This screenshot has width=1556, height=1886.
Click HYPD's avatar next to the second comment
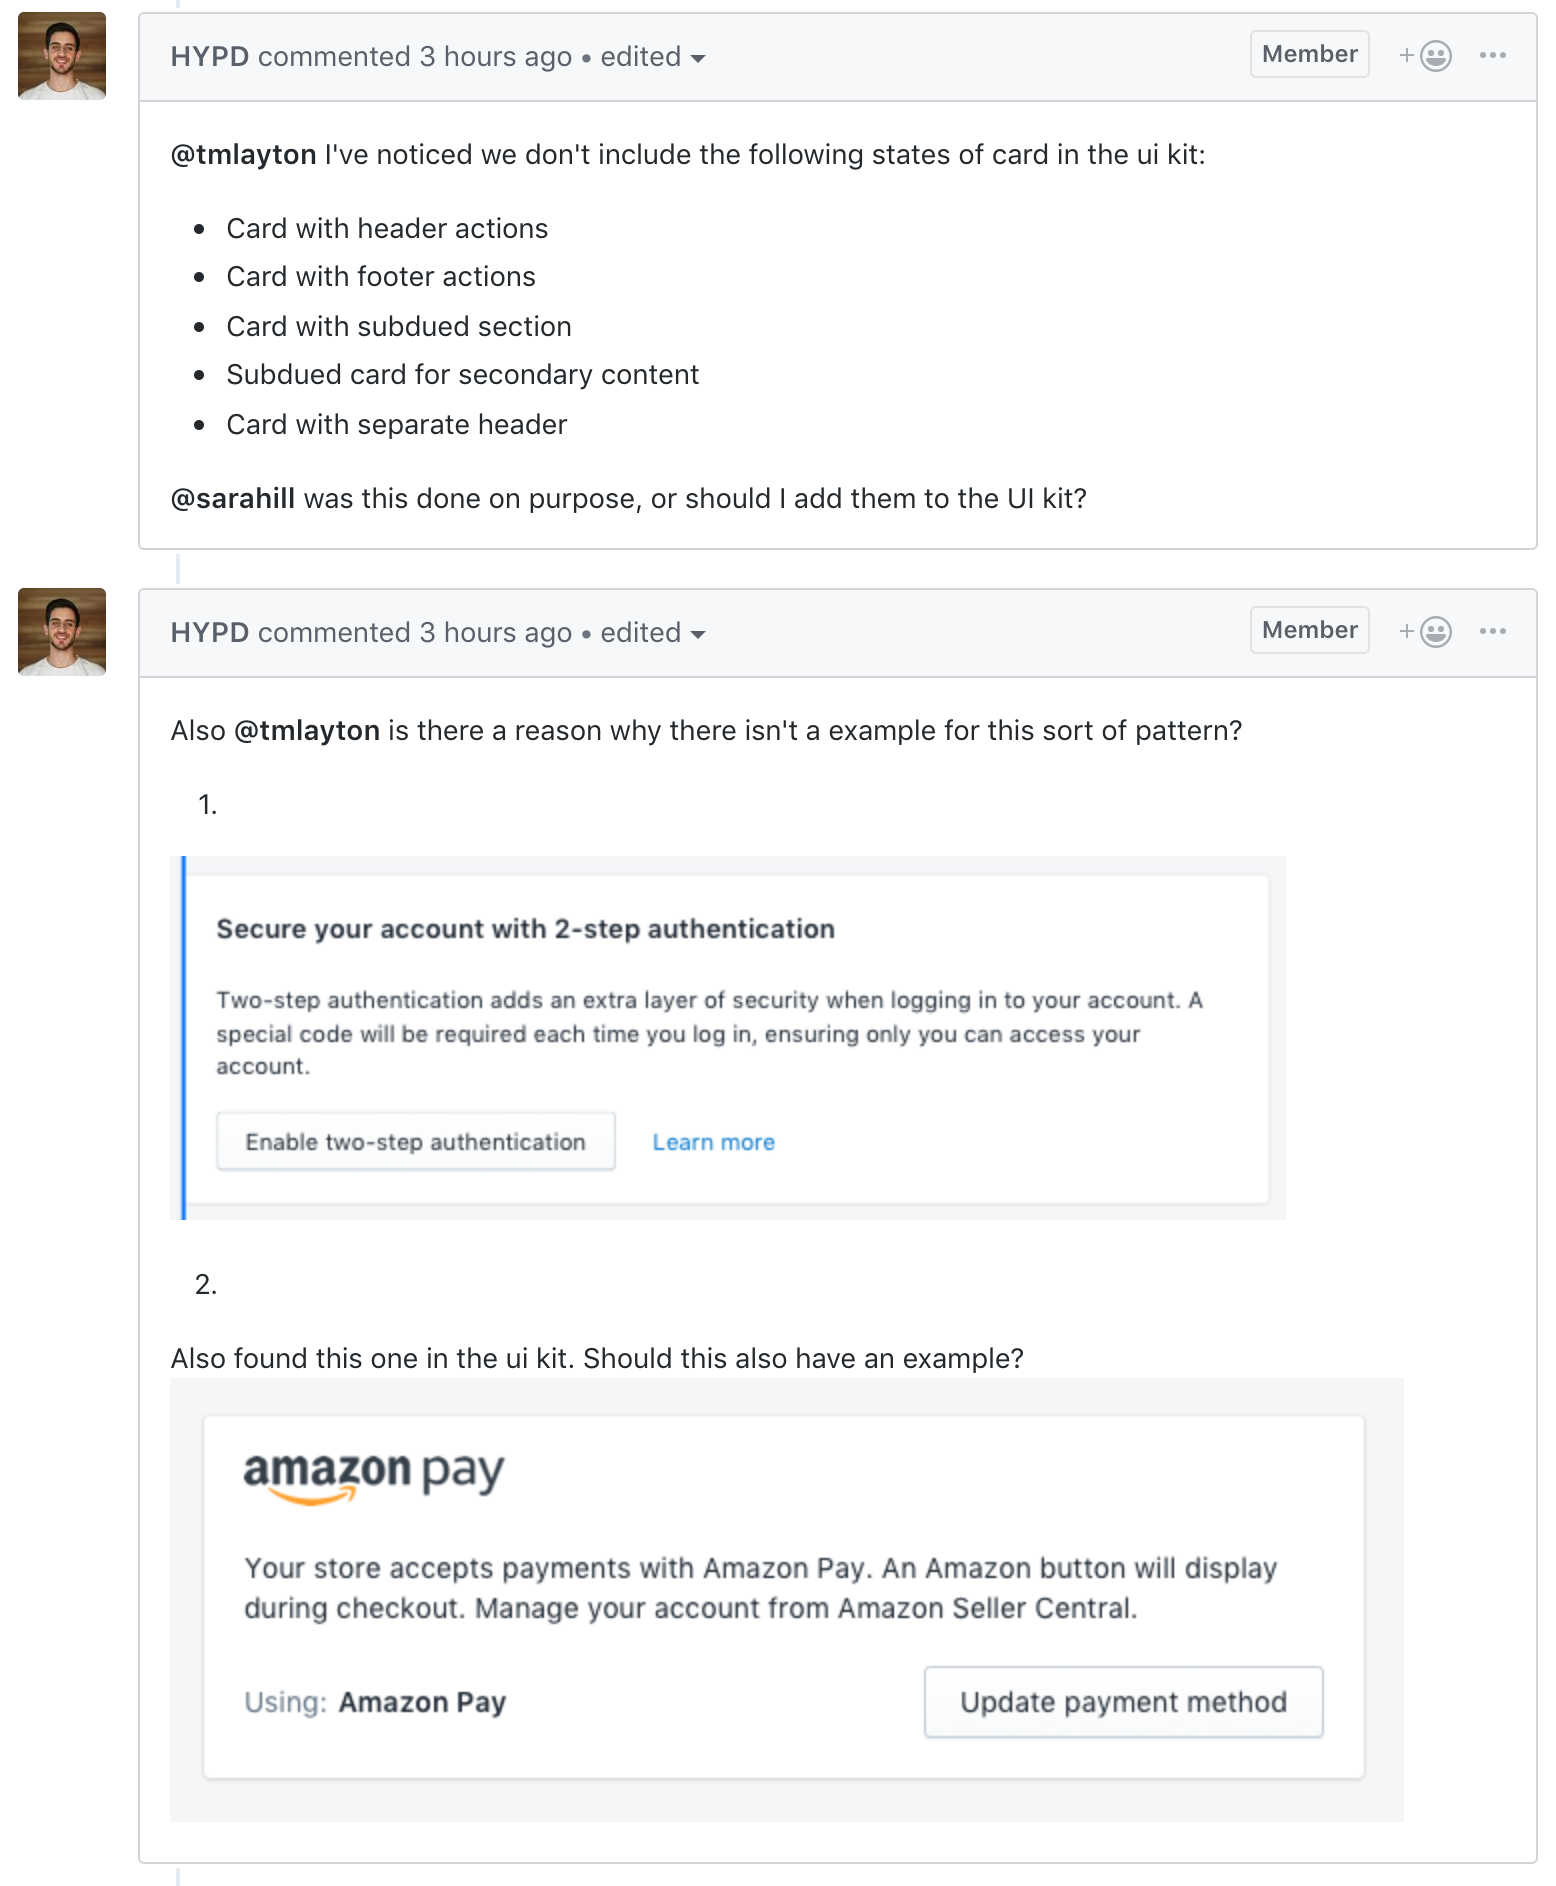coord(62,631)
